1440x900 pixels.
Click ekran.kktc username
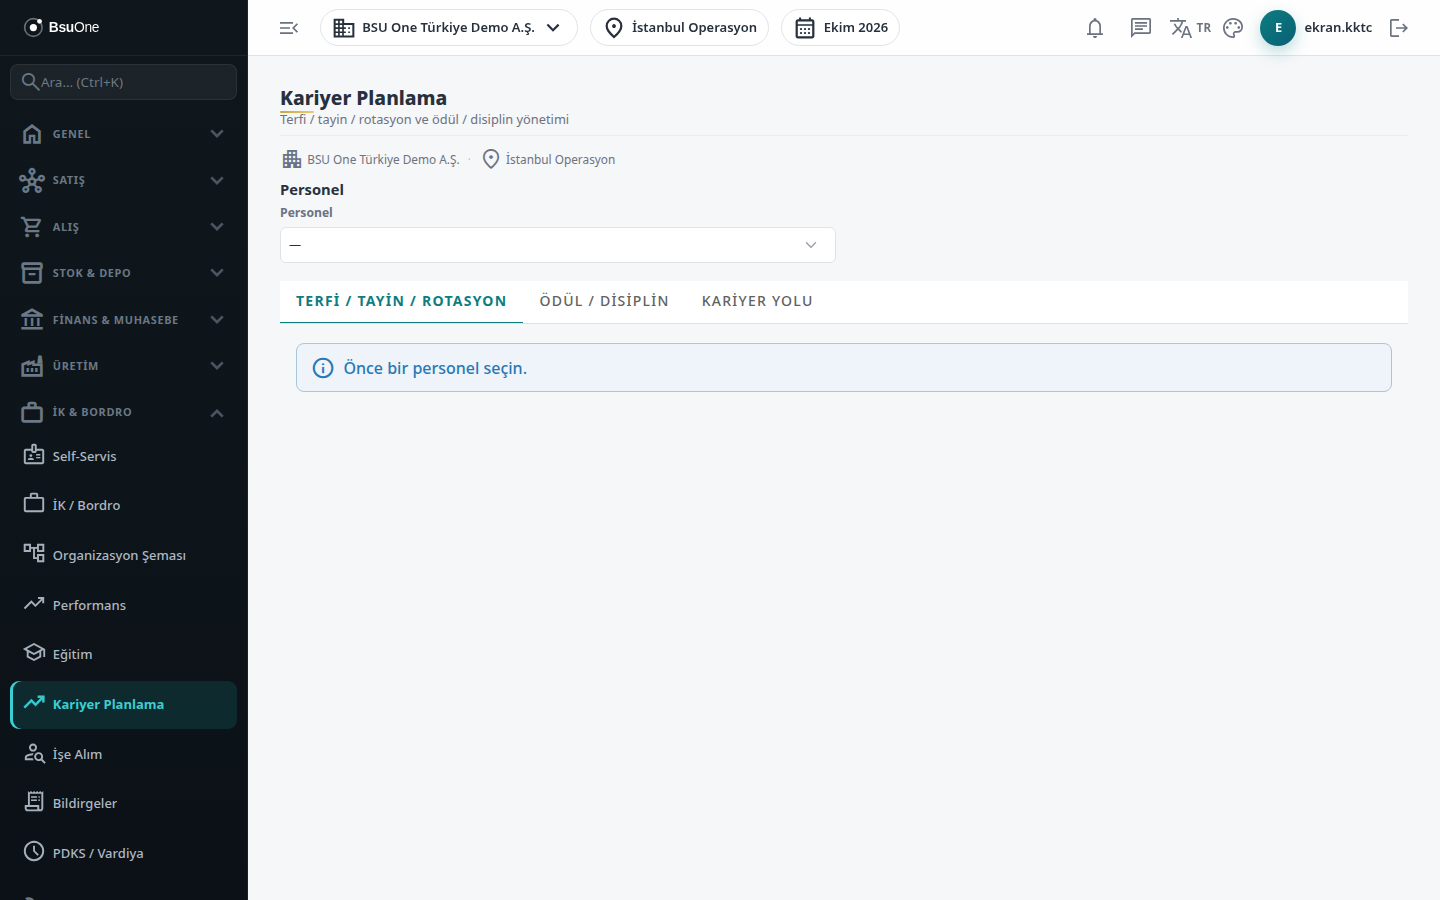[1338, 28]
